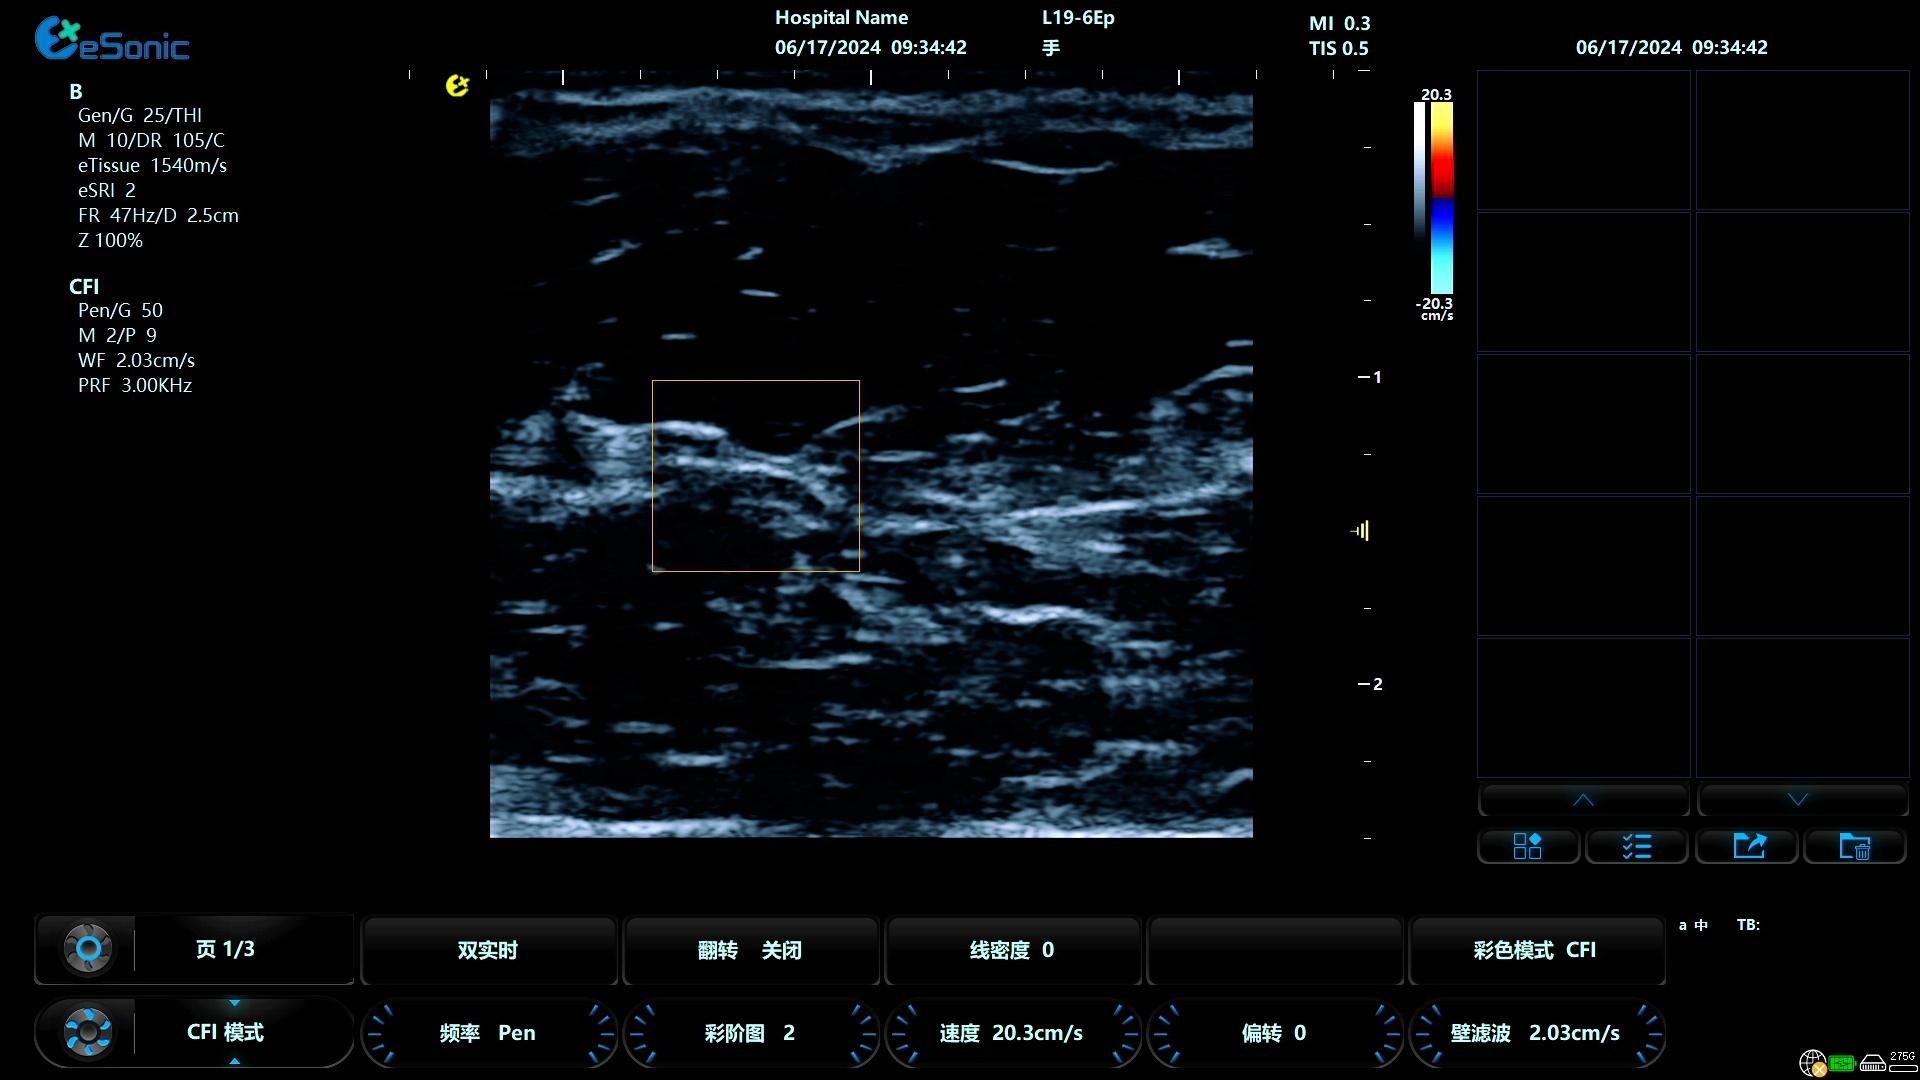Viewport: 1920px width, 1080px height.
Task: Select the top-left empty clipboard thumbnail slot
Action: point(1584,140)
